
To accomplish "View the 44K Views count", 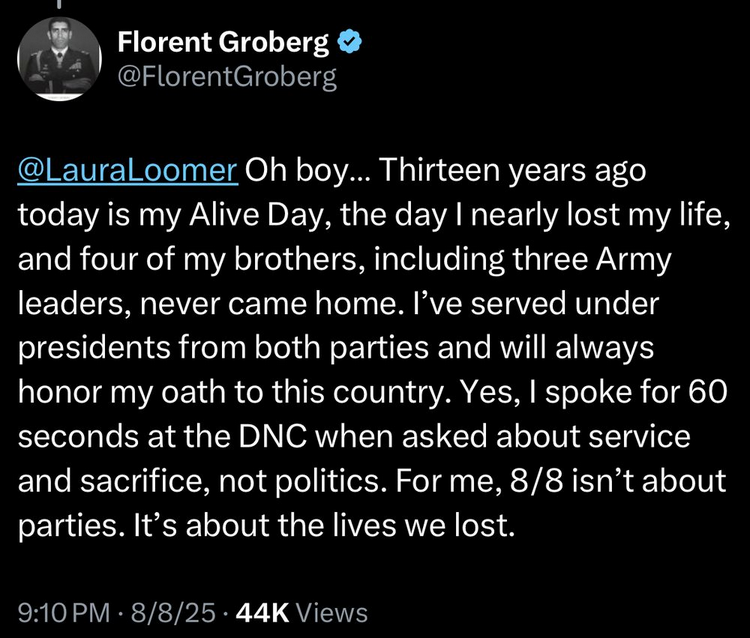I will click(302, 613).
